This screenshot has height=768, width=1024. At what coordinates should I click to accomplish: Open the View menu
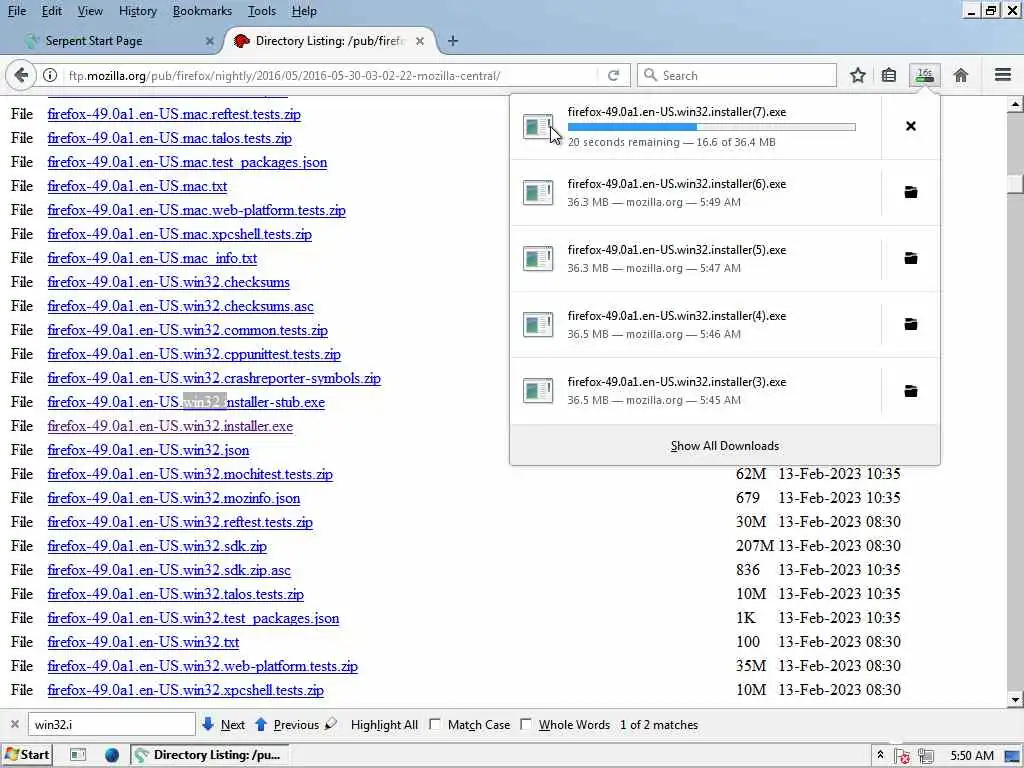tap(90, 11)
